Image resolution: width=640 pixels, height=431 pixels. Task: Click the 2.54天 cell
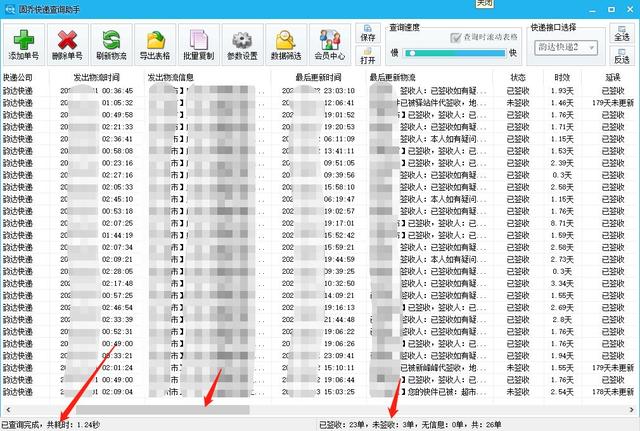[x=562, y=392]
